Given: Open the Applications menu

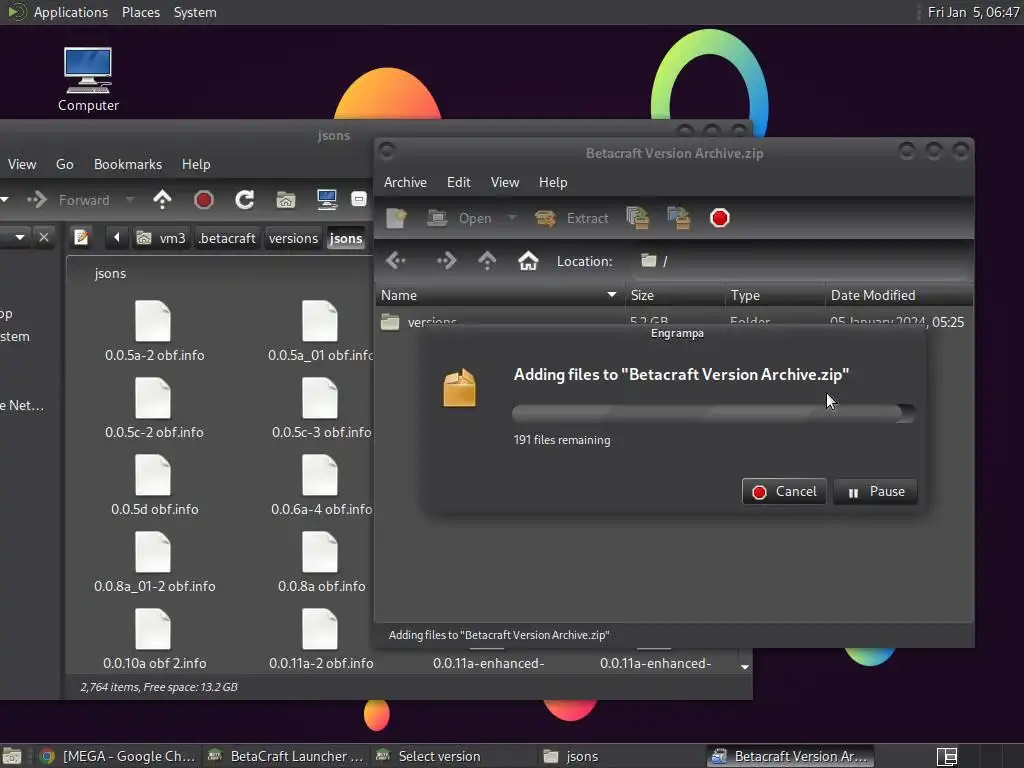Looking at the screenshot, I should click(x=71, y=12).
